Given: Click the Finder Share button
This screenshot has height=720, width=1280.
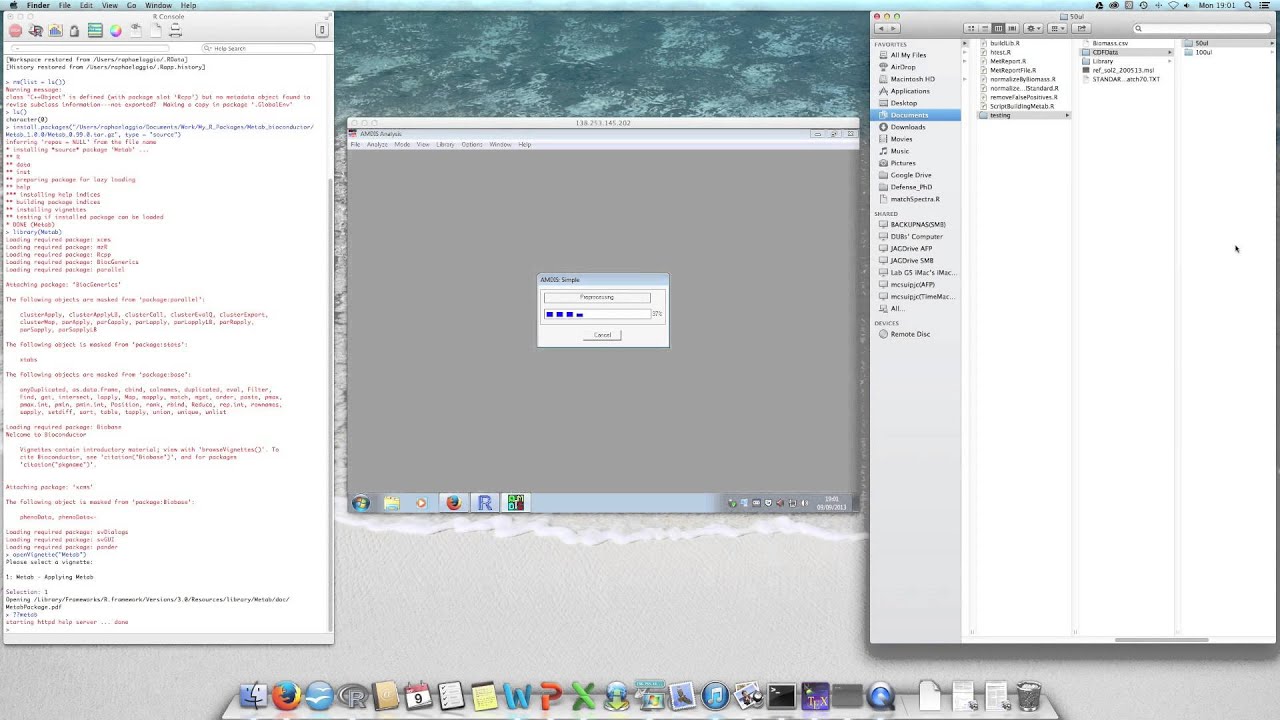Looking at the screenshot, I should tap(1081, 28).
